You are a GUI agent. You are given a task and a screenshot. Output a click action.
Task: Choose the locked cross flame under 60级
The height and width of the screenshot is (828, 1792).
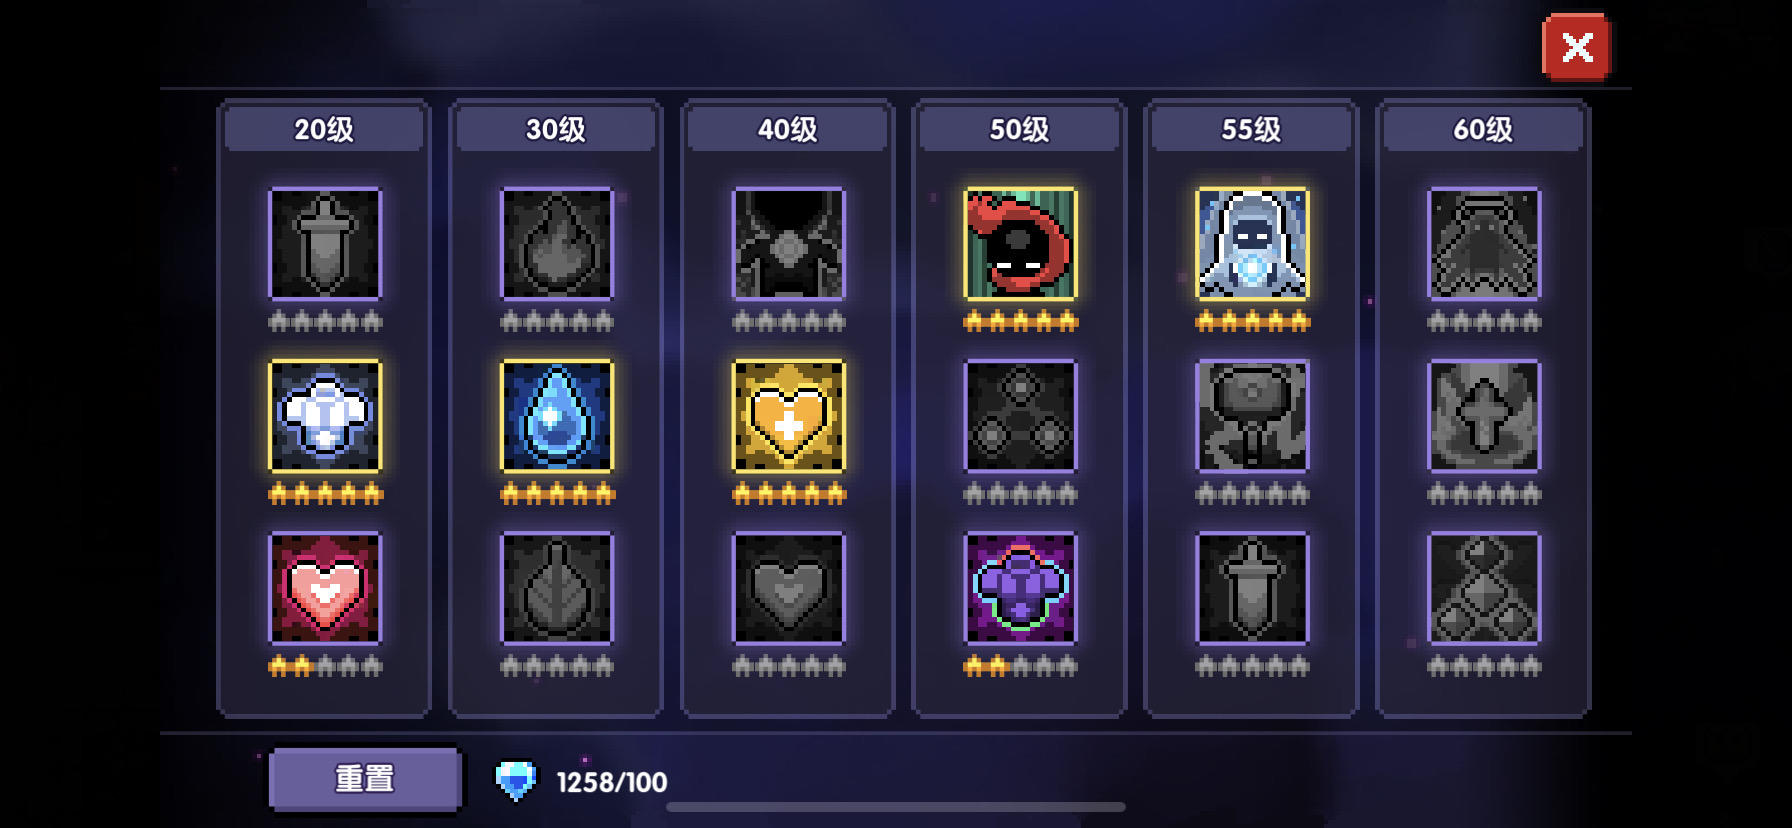click(1484, 415)
